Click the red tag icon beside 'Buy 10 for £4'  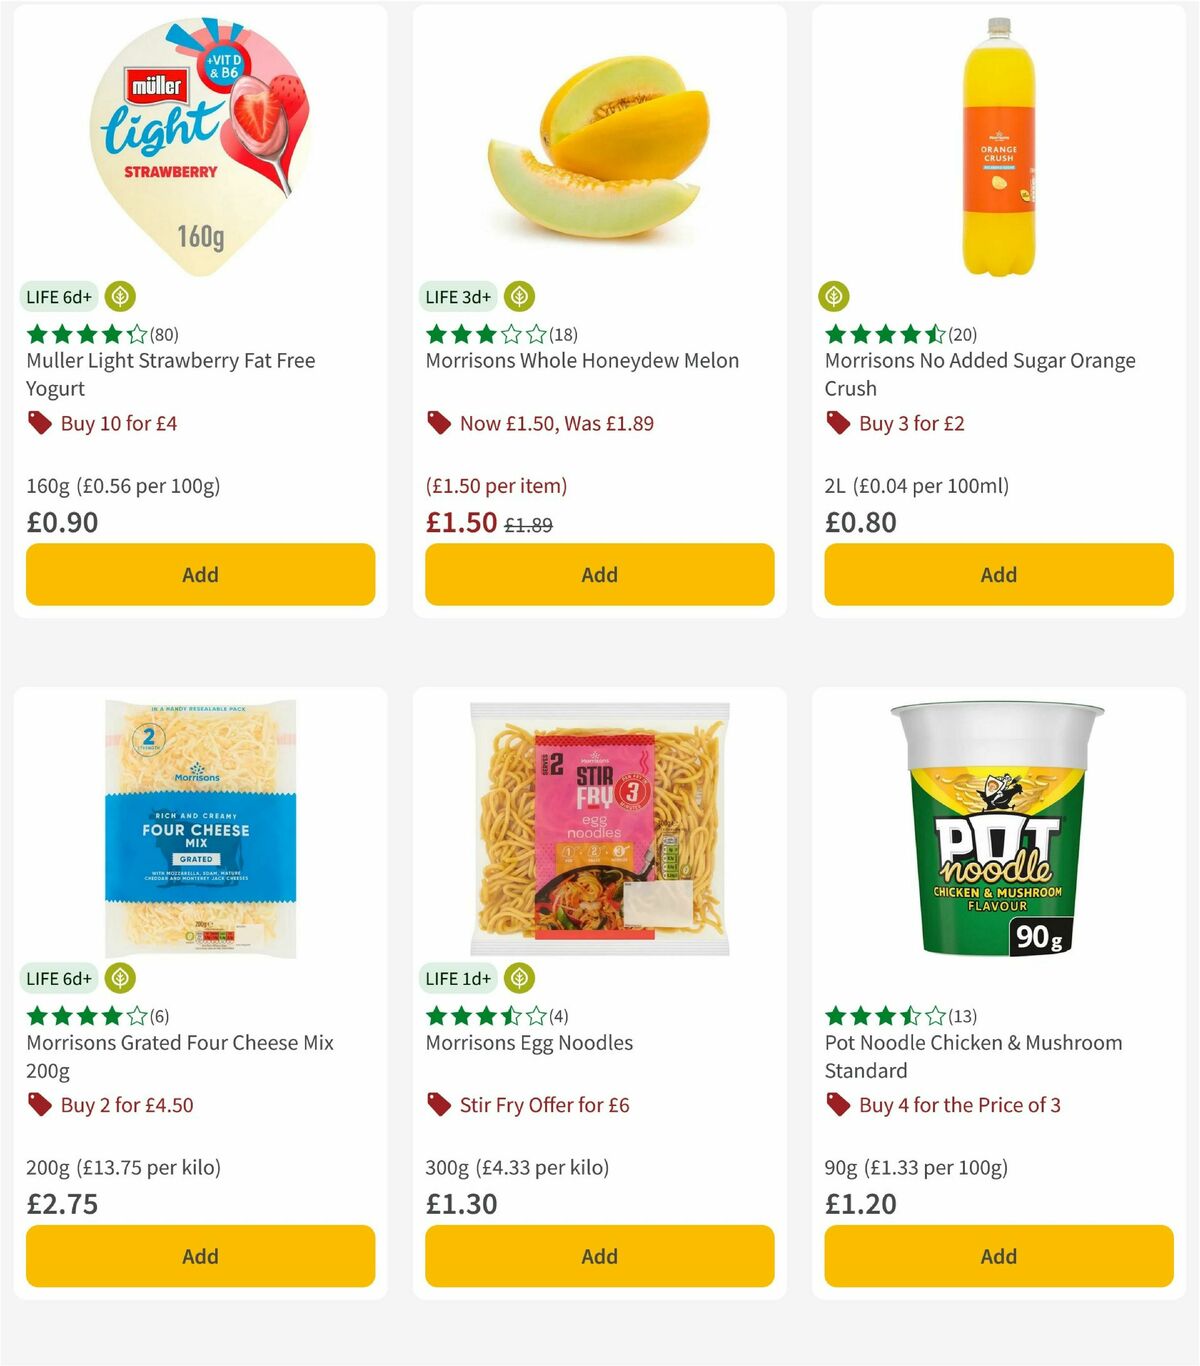coord(40,423)
